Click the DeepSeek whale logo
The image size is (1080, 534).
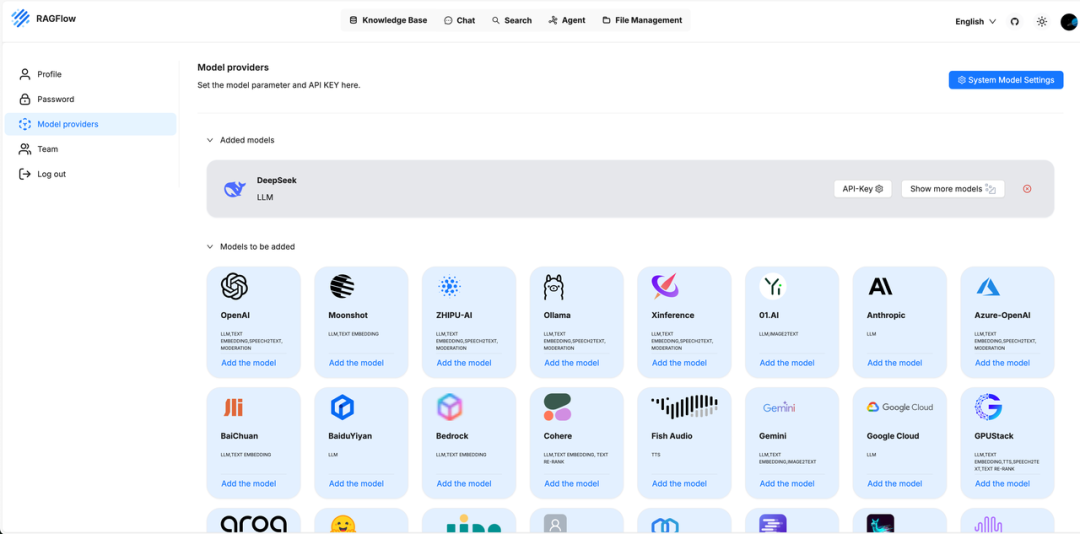coord(235,189)
